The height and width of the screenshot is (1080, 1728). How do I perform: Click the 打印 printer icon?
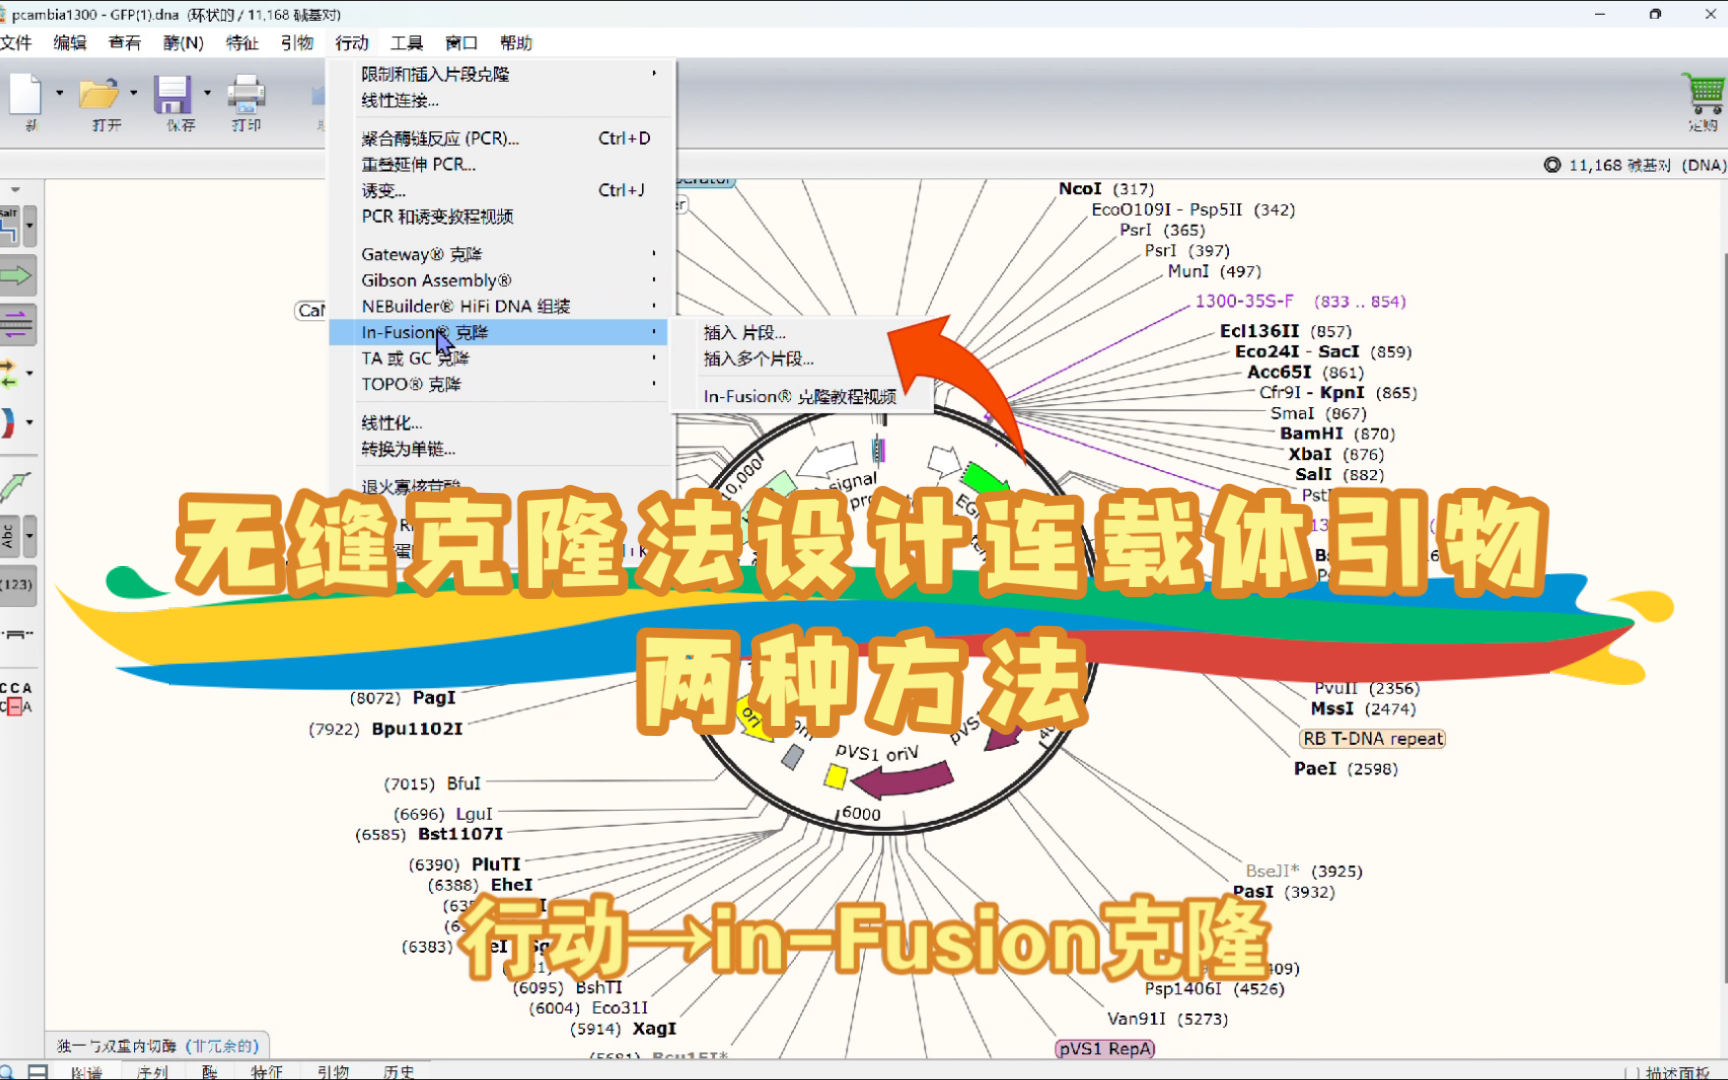pyautogui.click(x=246, y=94)
